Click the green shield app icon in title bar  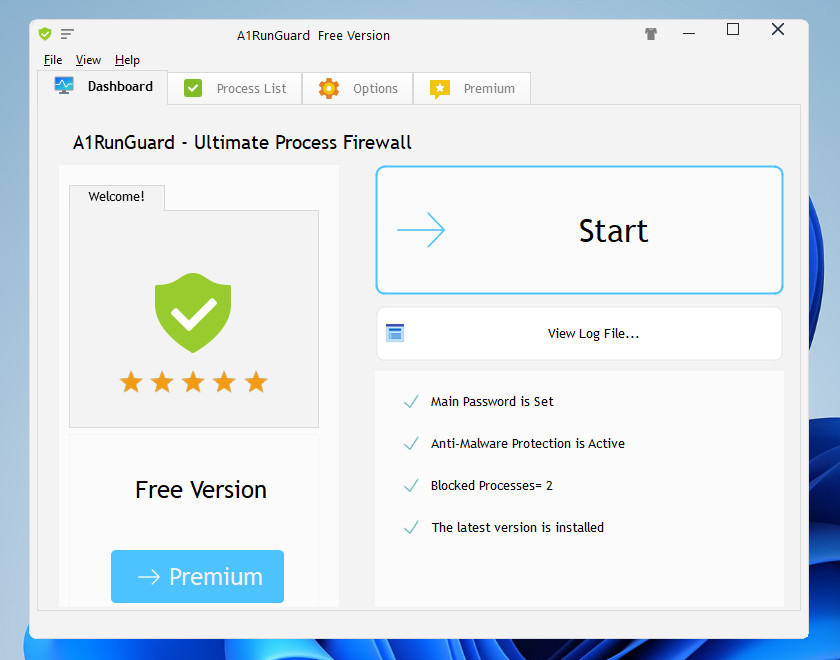45,34
